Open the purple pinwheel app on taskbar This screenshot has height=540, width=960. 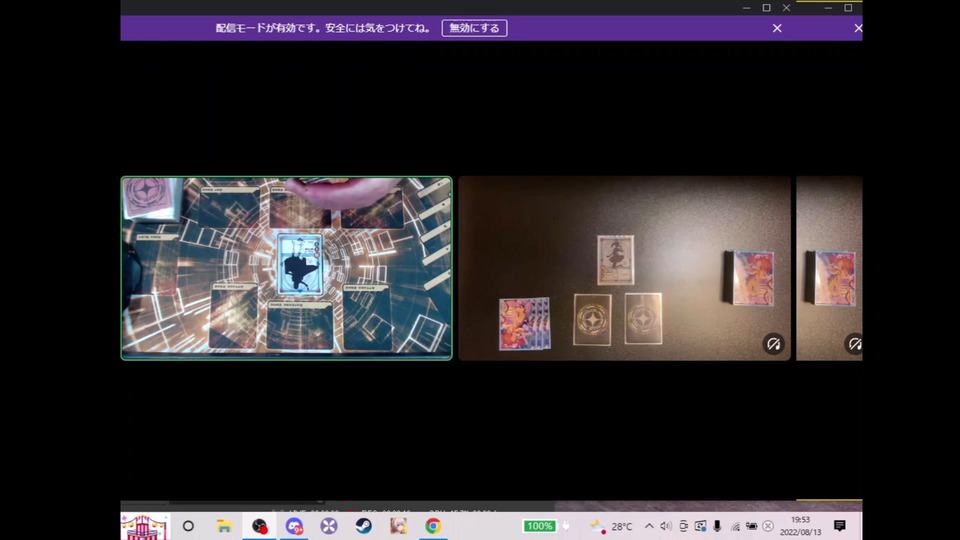pos(329,526)
